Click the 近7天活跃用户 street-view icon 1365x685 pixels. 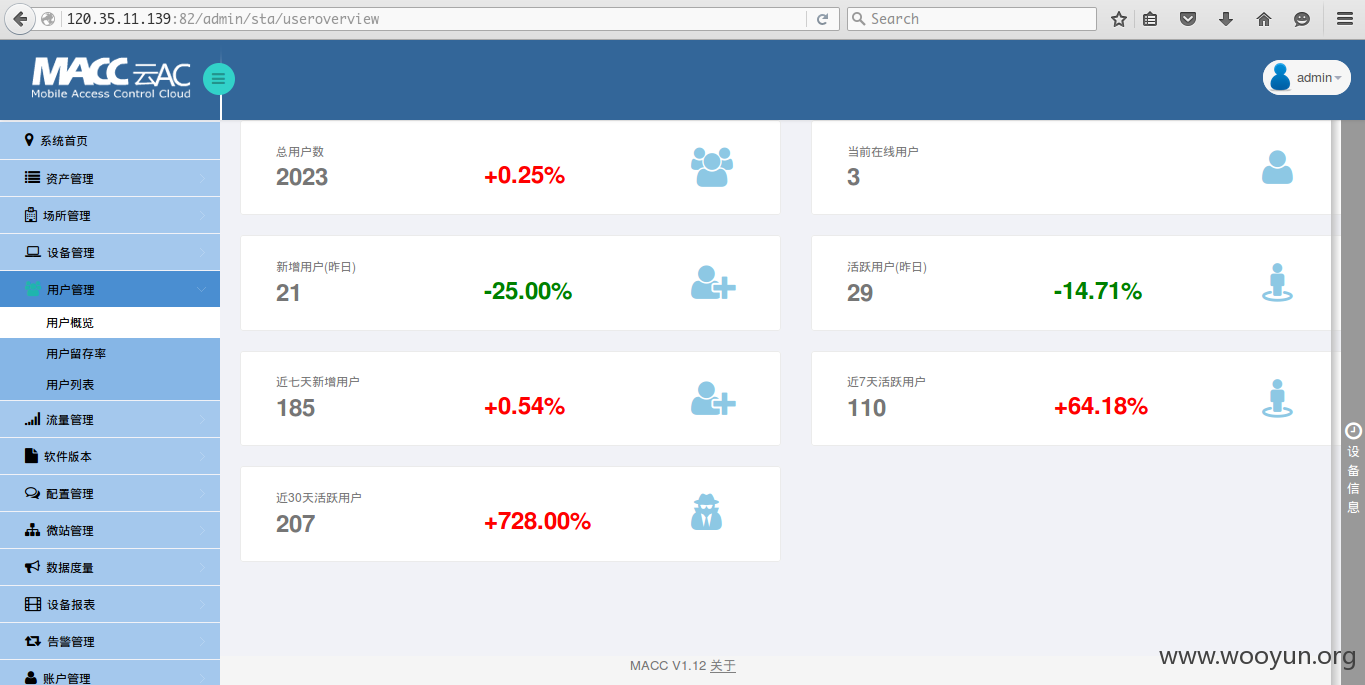point(1277,398)
